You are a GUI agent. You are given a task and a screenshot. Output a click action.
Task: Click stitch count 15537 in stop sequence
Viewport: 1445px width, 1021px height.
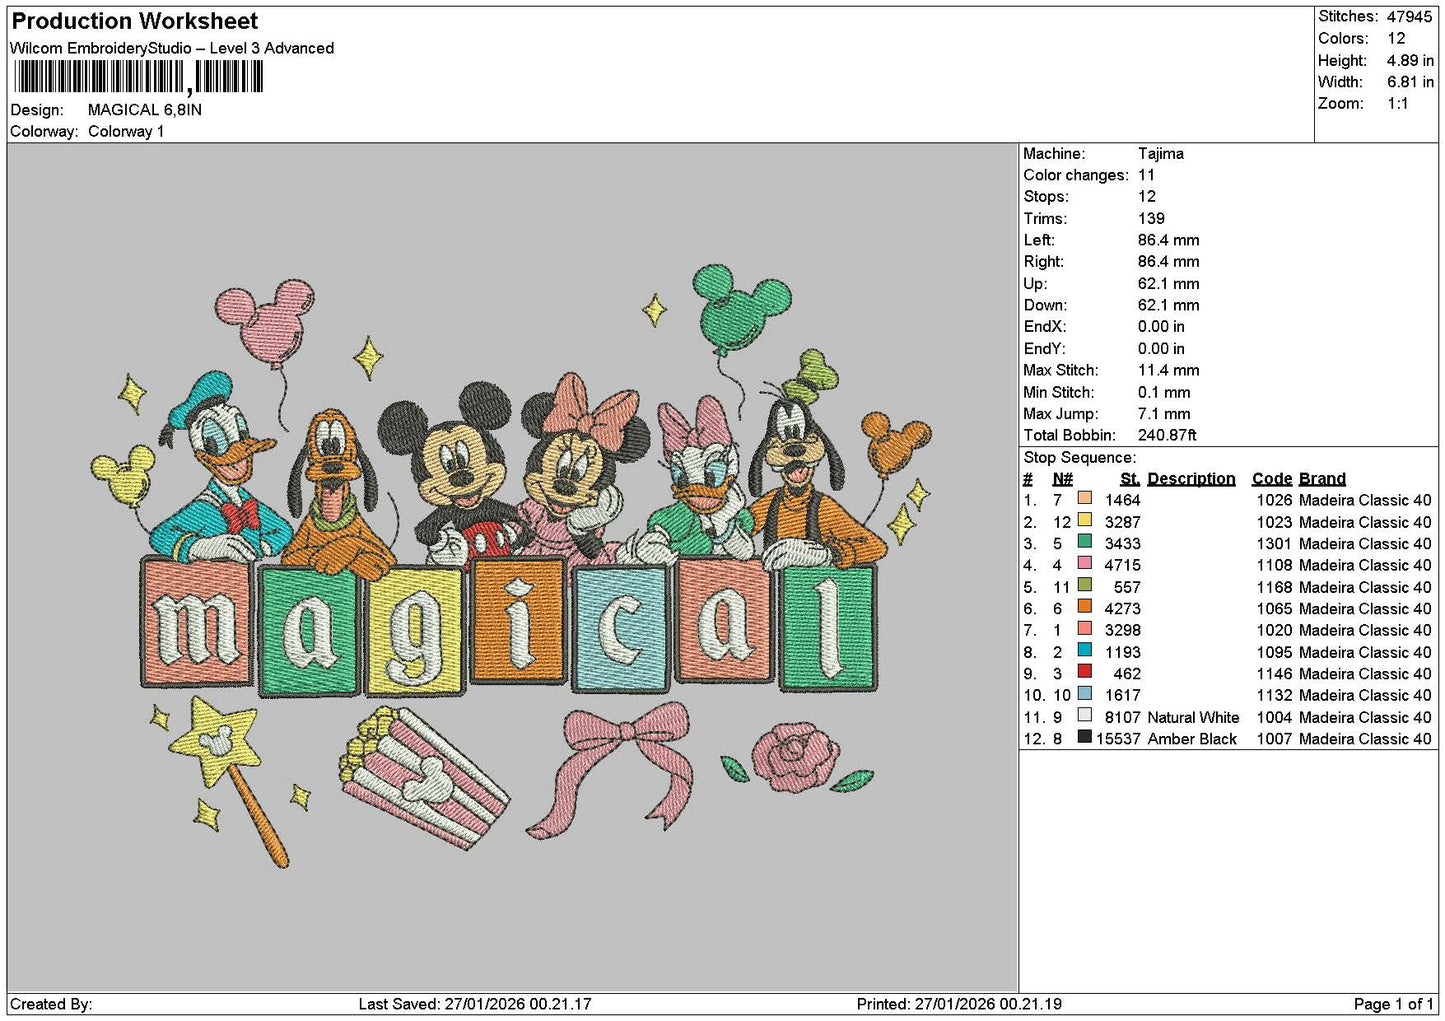pyautogui.click(x=1118, y=739)
